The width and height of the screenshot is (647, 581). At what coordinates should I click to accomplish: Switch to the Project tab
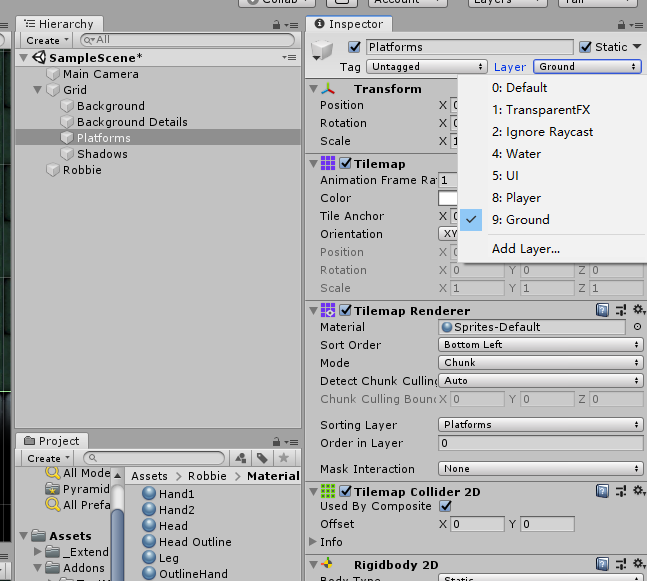click(52, 441)
